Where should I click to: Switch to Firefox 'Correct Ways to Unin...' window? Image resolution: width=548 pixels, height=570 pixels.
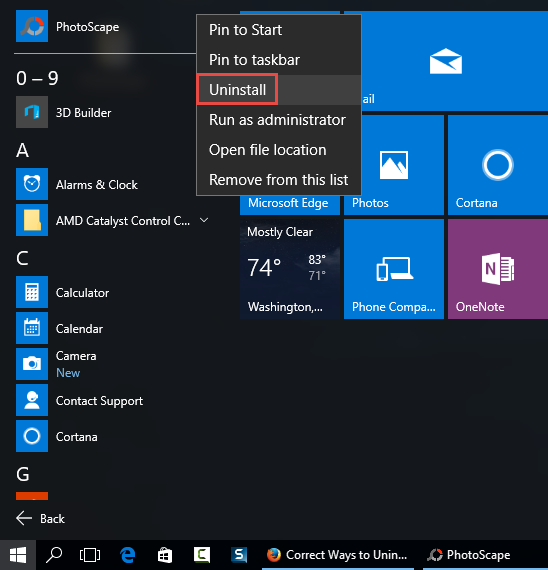pyautogui.click(x=338, y=555)
